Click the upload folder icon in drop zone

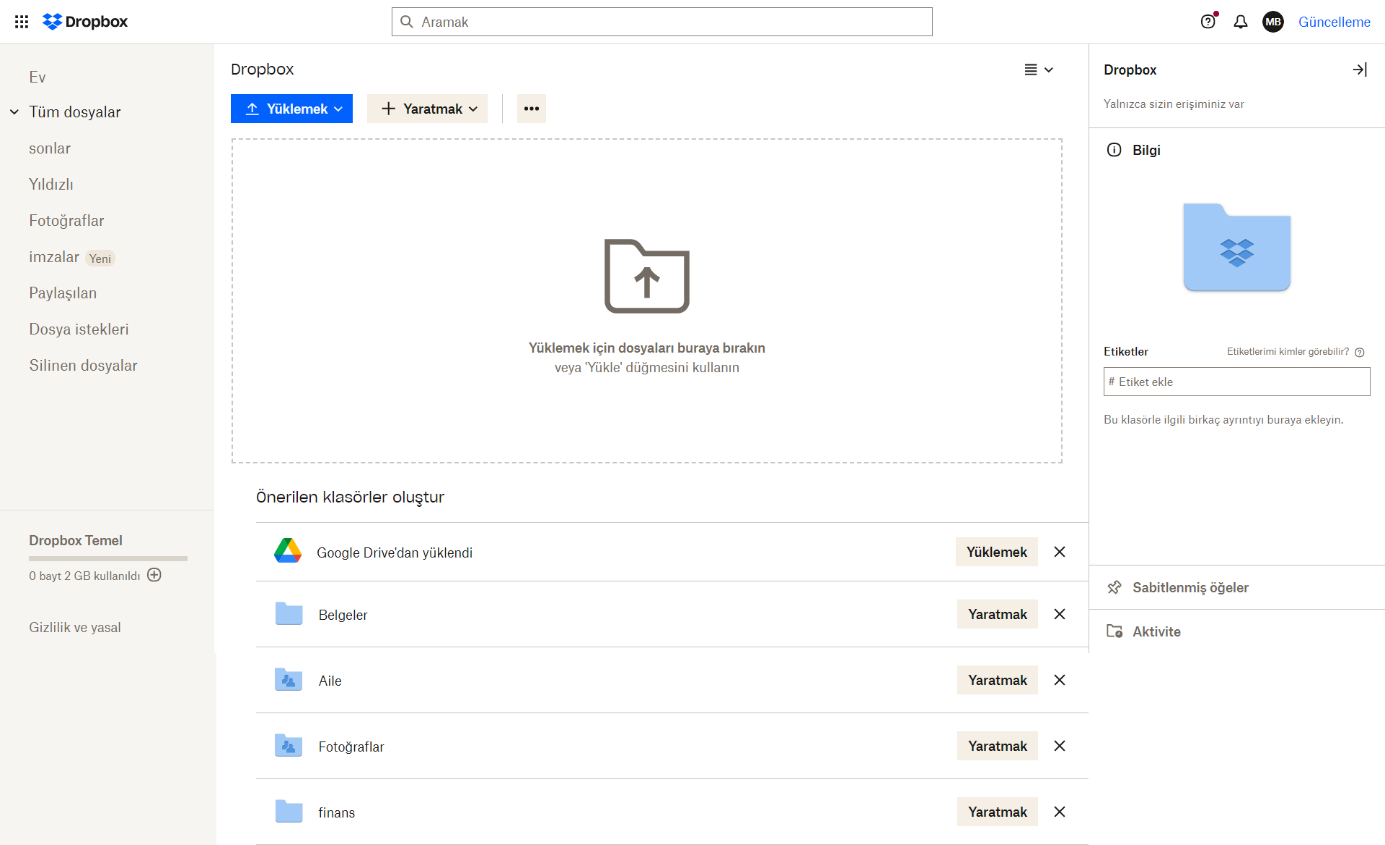[x=647, y=276]
